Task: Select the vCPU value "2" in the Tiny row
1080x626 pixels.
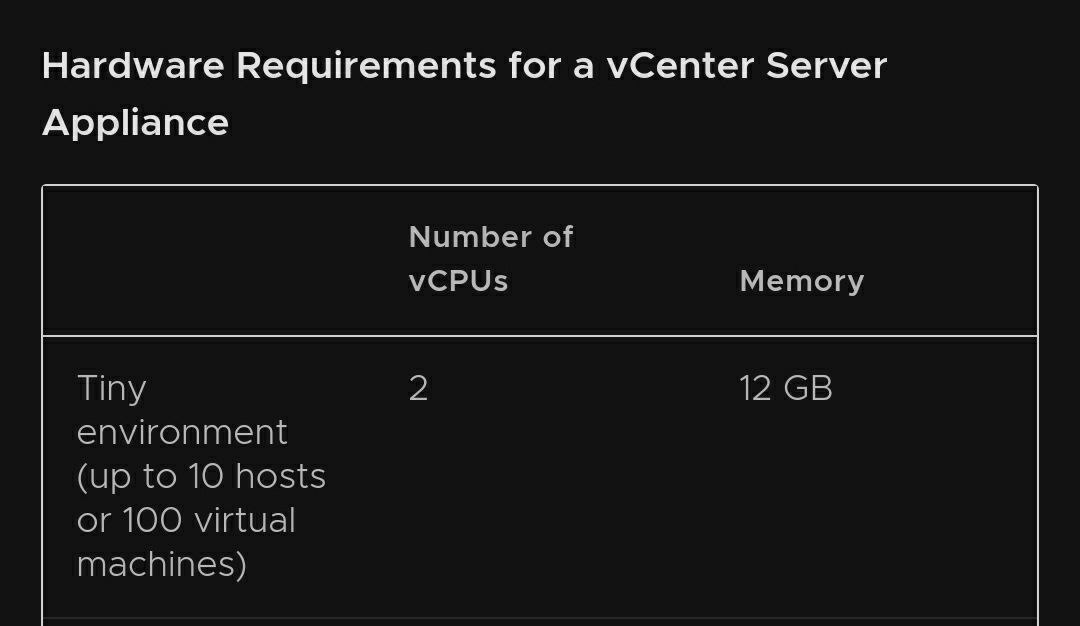Action: 418,388
